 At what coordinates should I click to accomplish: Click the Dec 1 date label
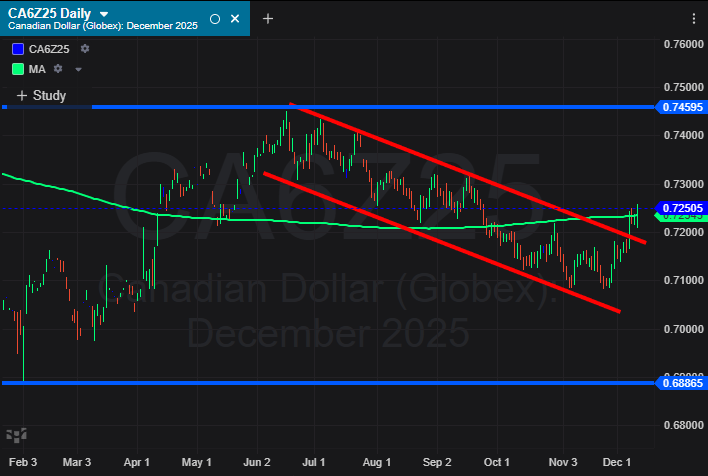coord(617,462)
